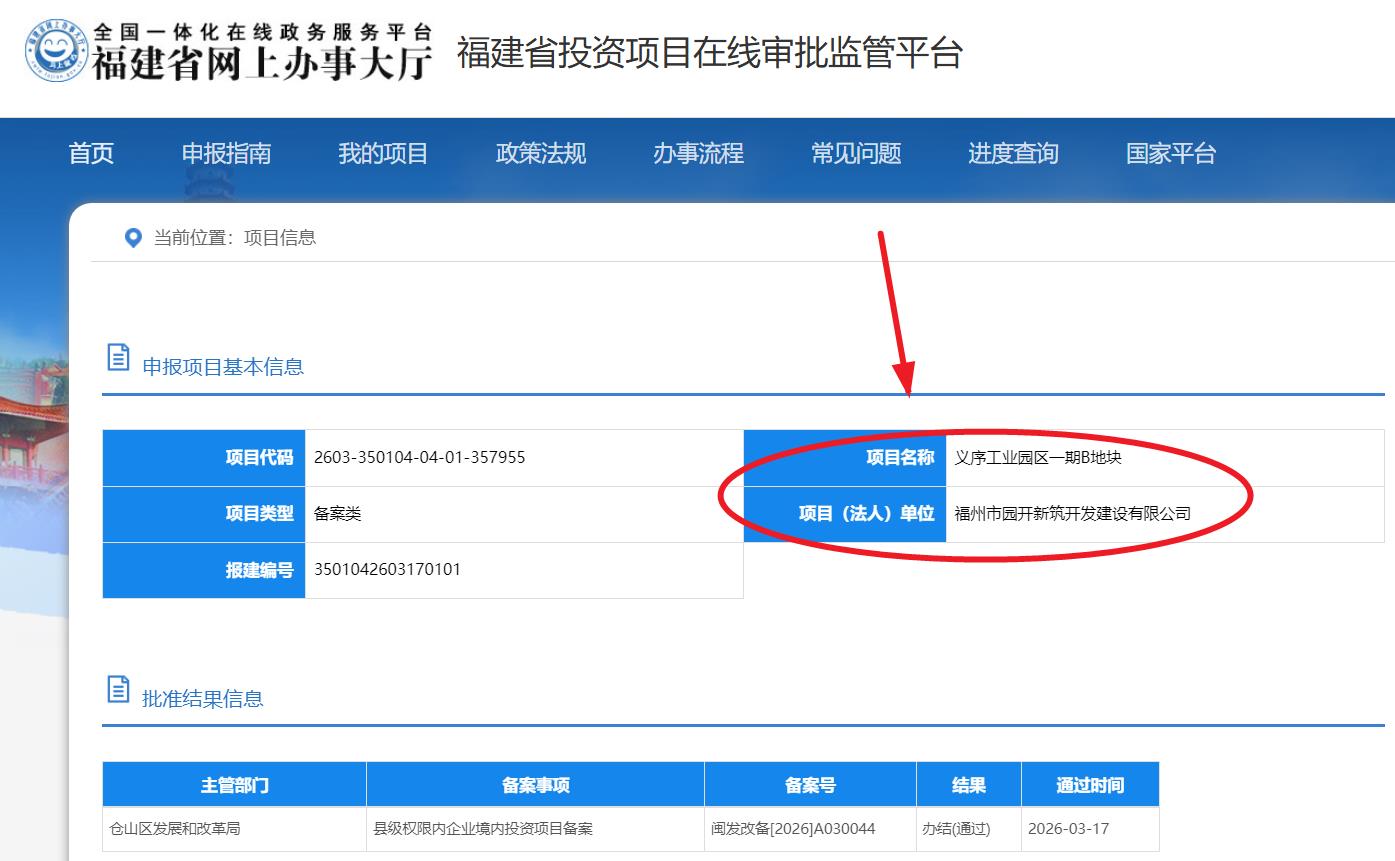Image resolution: width=1395 pixels, height=861 pixels.
Task: Click project code 2603-350104-04-01-357955
Action: tap(419, 458)
